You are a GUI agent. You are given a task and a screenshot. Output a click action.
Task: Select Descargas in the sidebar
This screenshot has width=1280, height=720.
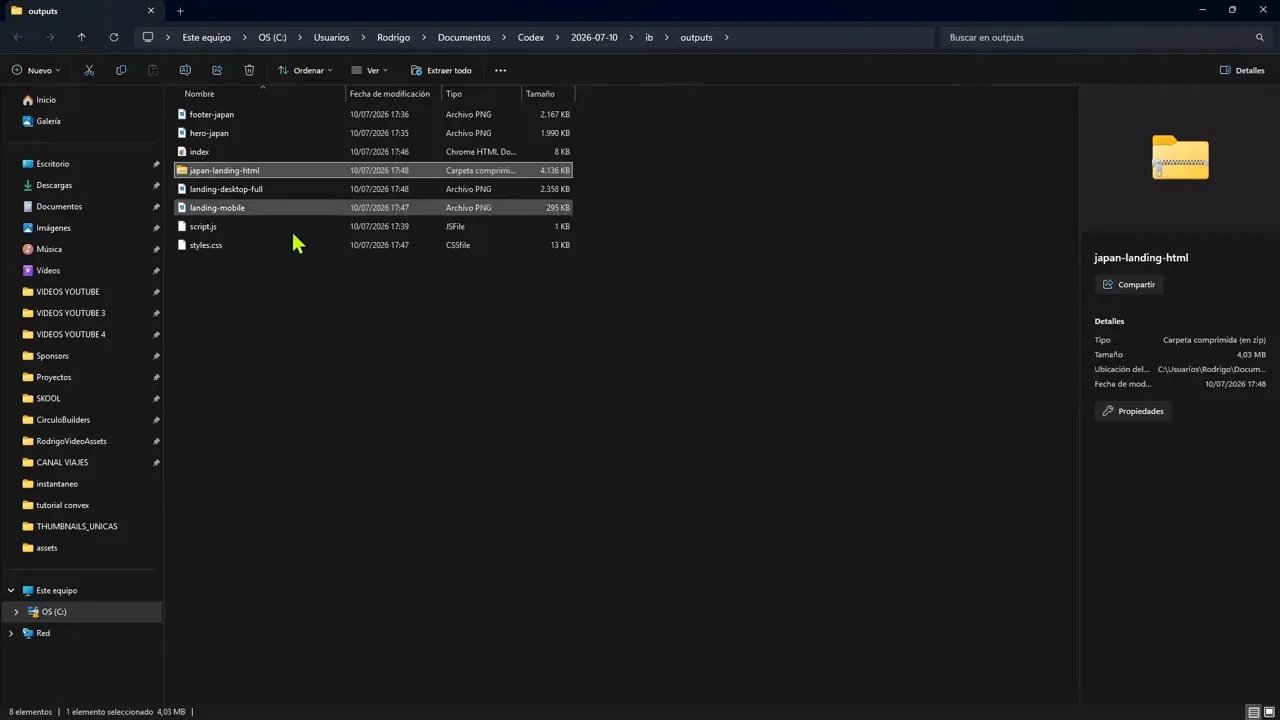54,185
